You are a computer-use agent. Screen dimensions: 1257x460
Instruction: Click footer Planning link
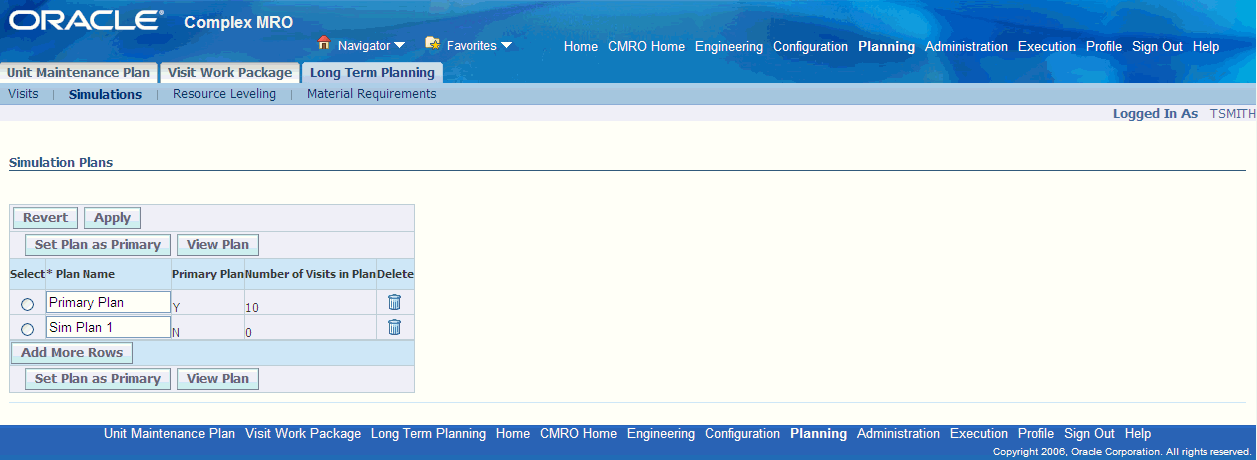(x=818, y=434)
